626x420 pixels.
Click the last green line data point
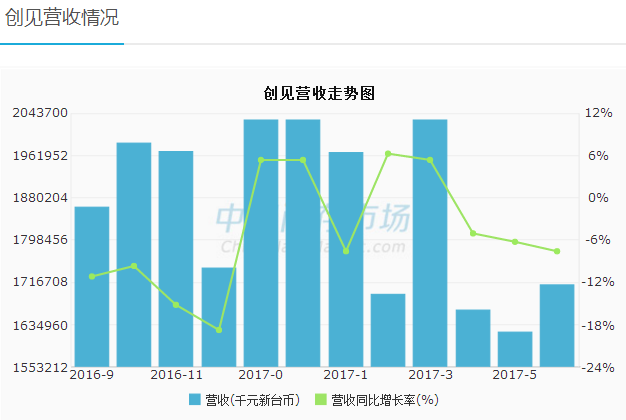(x=557, y=251)
